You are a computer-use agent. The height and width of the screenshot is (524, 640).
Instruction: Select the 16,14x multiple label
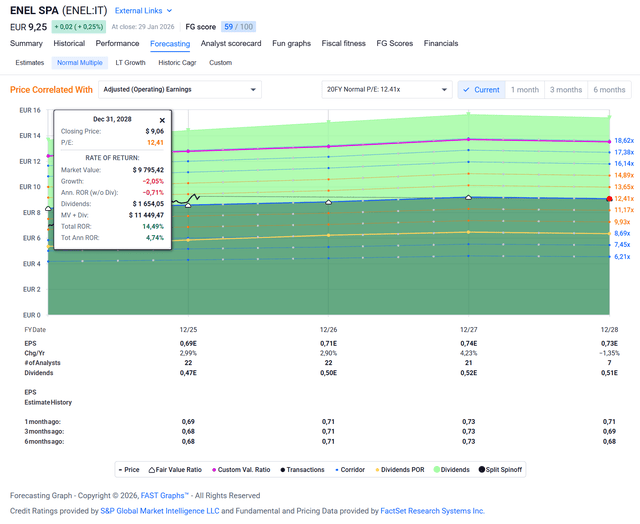point(624,164)
